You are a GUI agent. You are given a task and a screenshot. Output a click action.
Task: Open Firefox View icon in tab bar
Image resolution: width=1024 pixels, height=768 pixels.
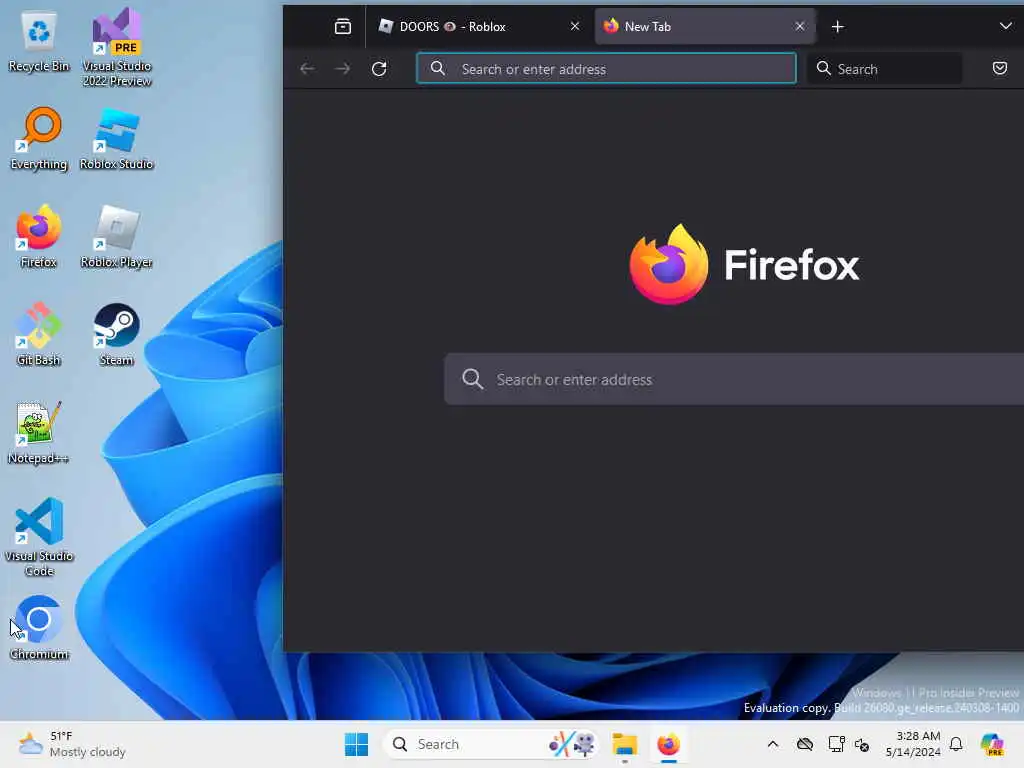coord(343,27)
